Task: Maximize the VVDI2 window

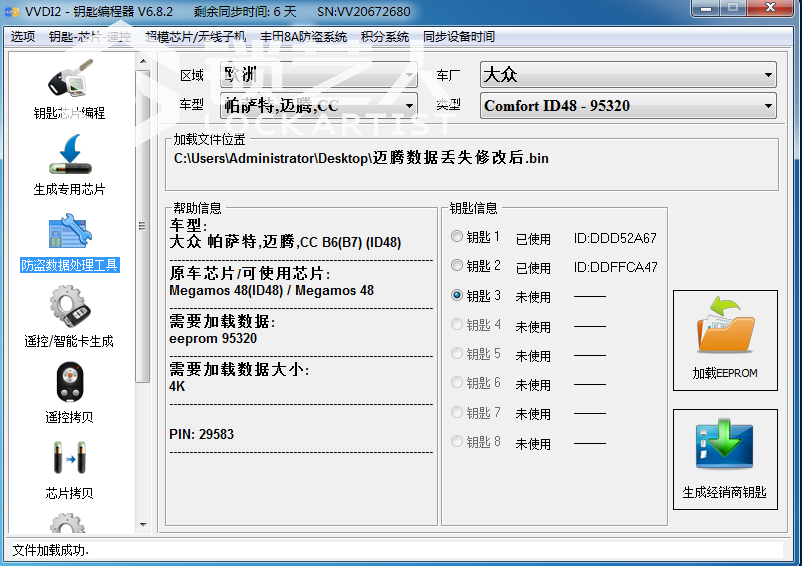Action: click(x=733, y=8)
